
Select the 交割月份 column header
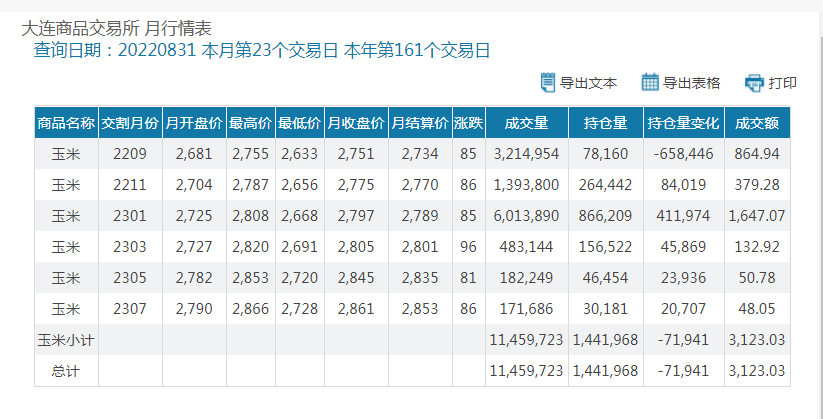click(130, 123)
